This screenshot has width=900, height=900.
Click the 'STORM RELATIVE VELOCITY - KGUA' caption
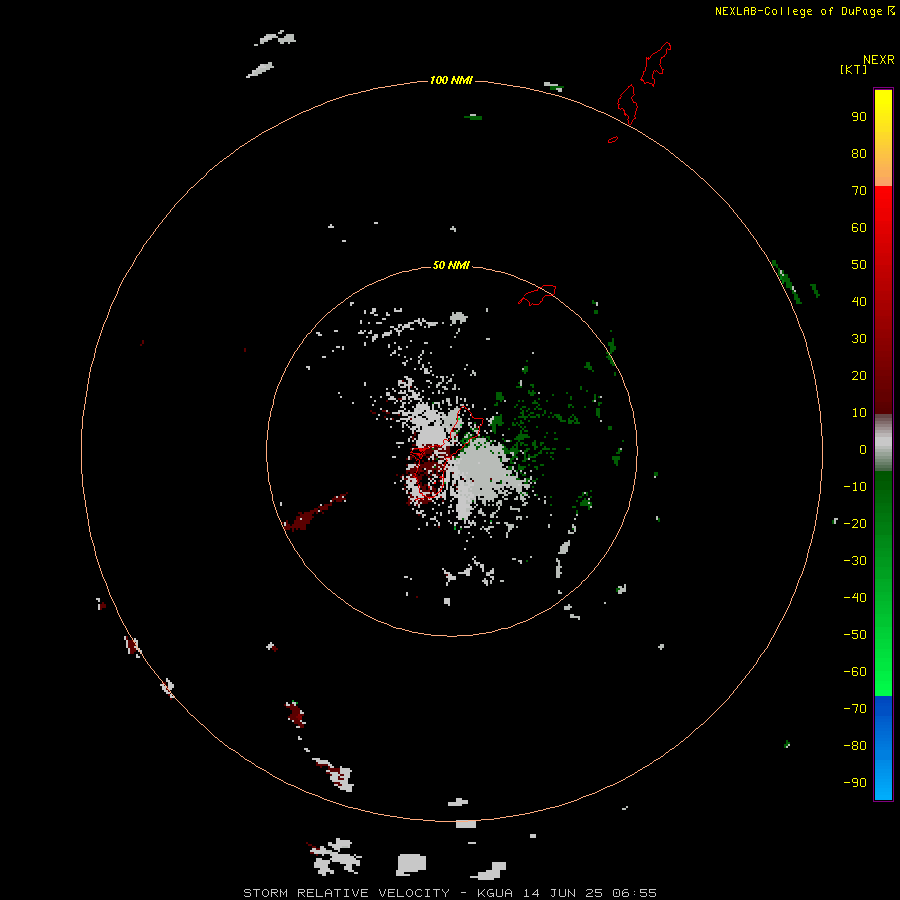point(379,893)
